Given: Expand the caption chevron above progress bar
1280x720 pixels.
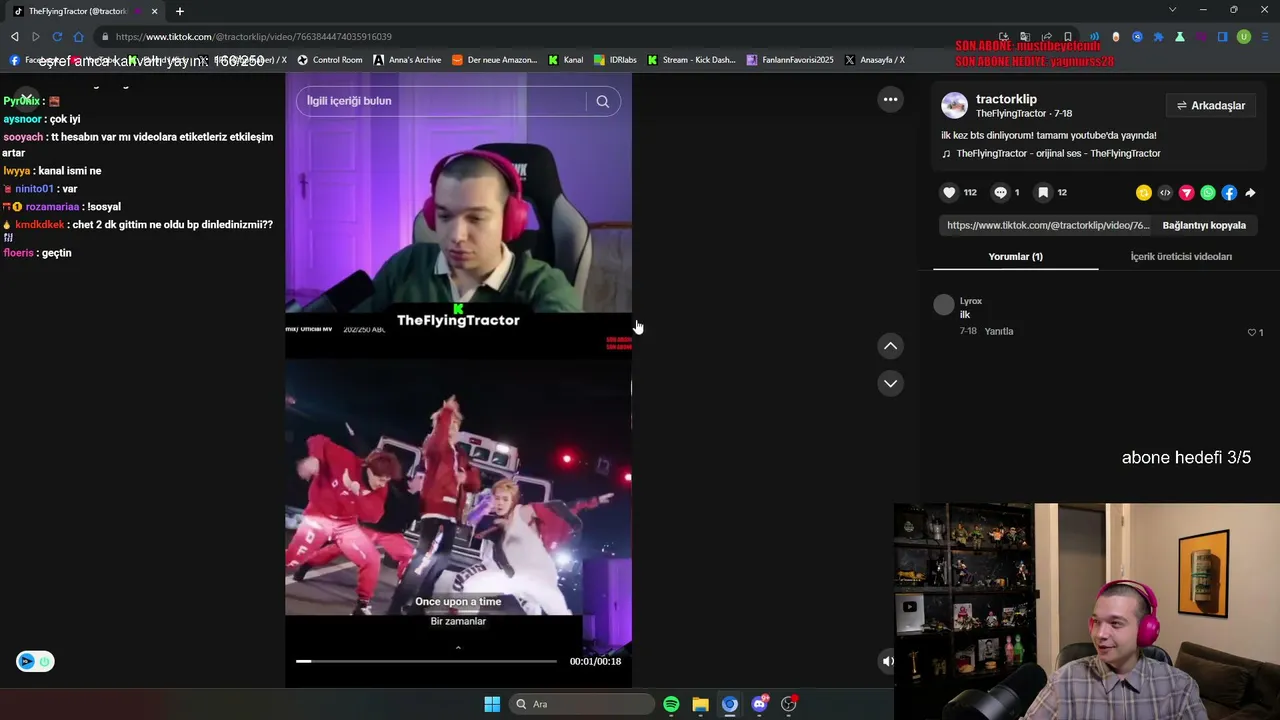Looking at the screenshot, I should point(458,648).
